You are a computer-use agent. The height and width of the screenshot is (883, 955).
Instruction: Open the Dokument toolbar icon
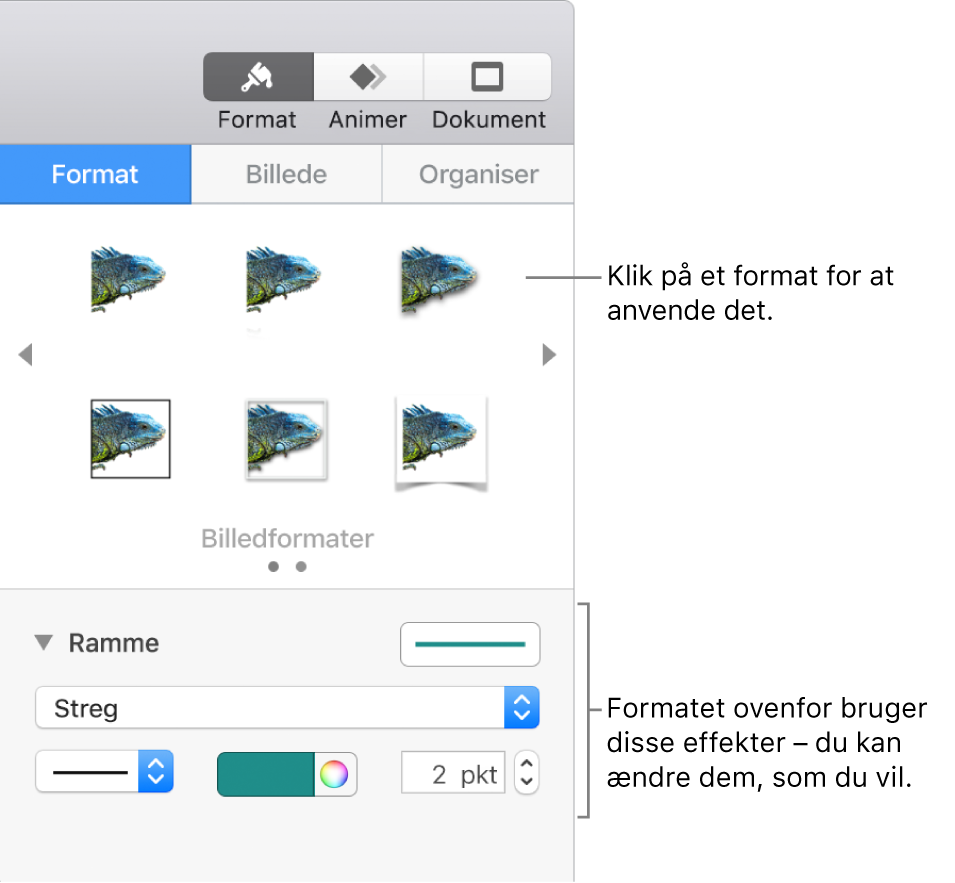tap(487, 77)
